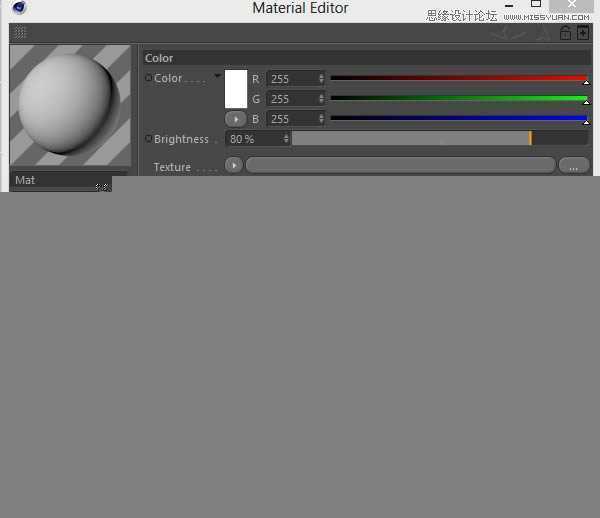Click the left navigation arrow in toolbar
Image resolution: width=600 pixels, height=518 pixels.
point(502,34)
